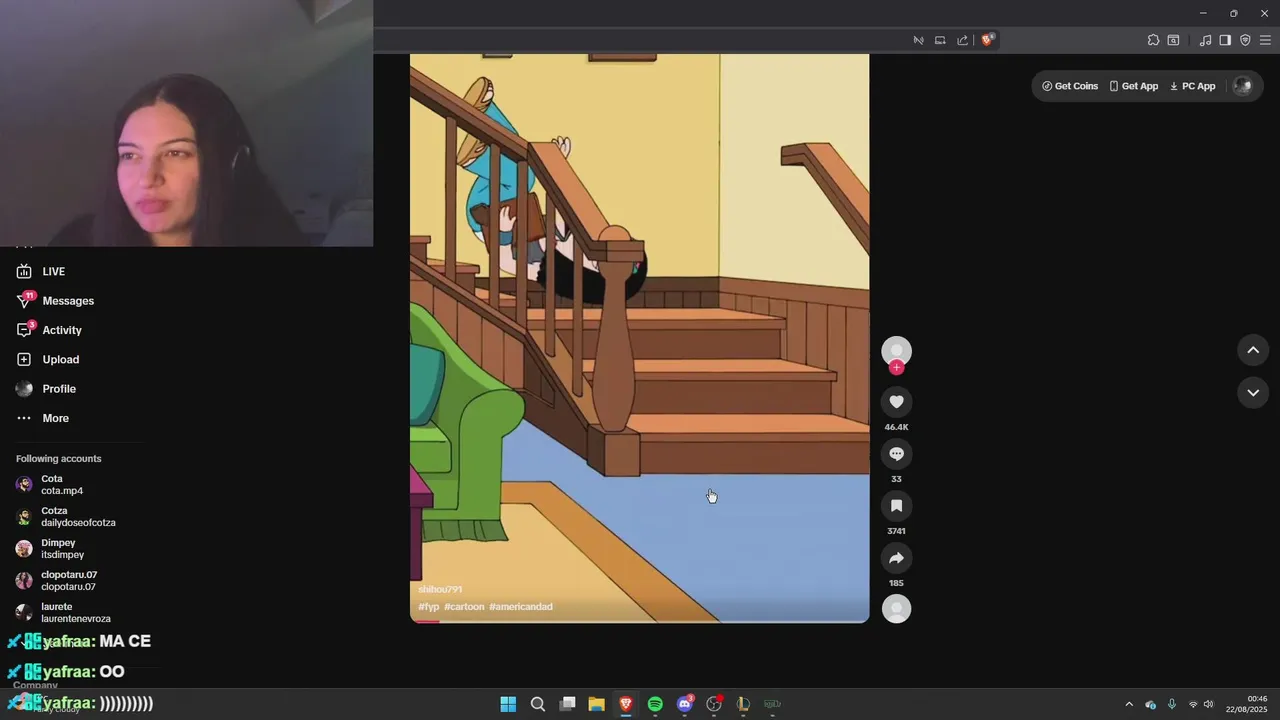
Task: Open creator avatar beside video
Action: (896, 350)
